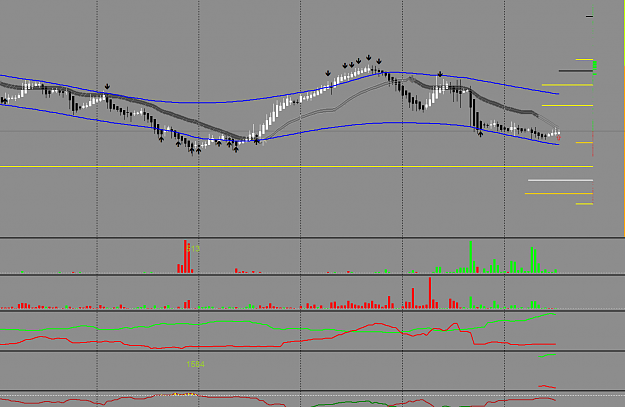The height and width of the screenshot is (407, 625).
Task: Click the small black dash at top right
Action: [590, 16]
